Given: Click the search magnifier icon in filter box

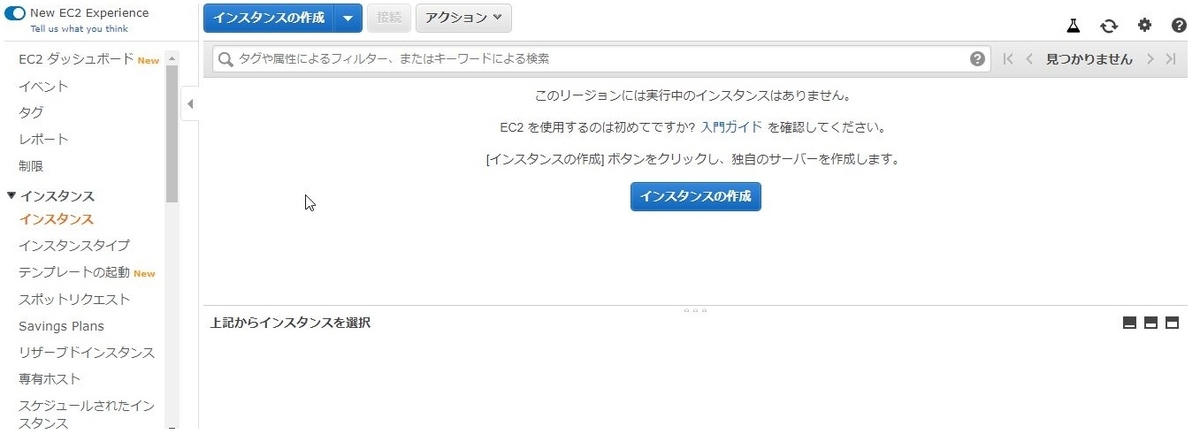Looking at the screenshot, I should 226,59.
